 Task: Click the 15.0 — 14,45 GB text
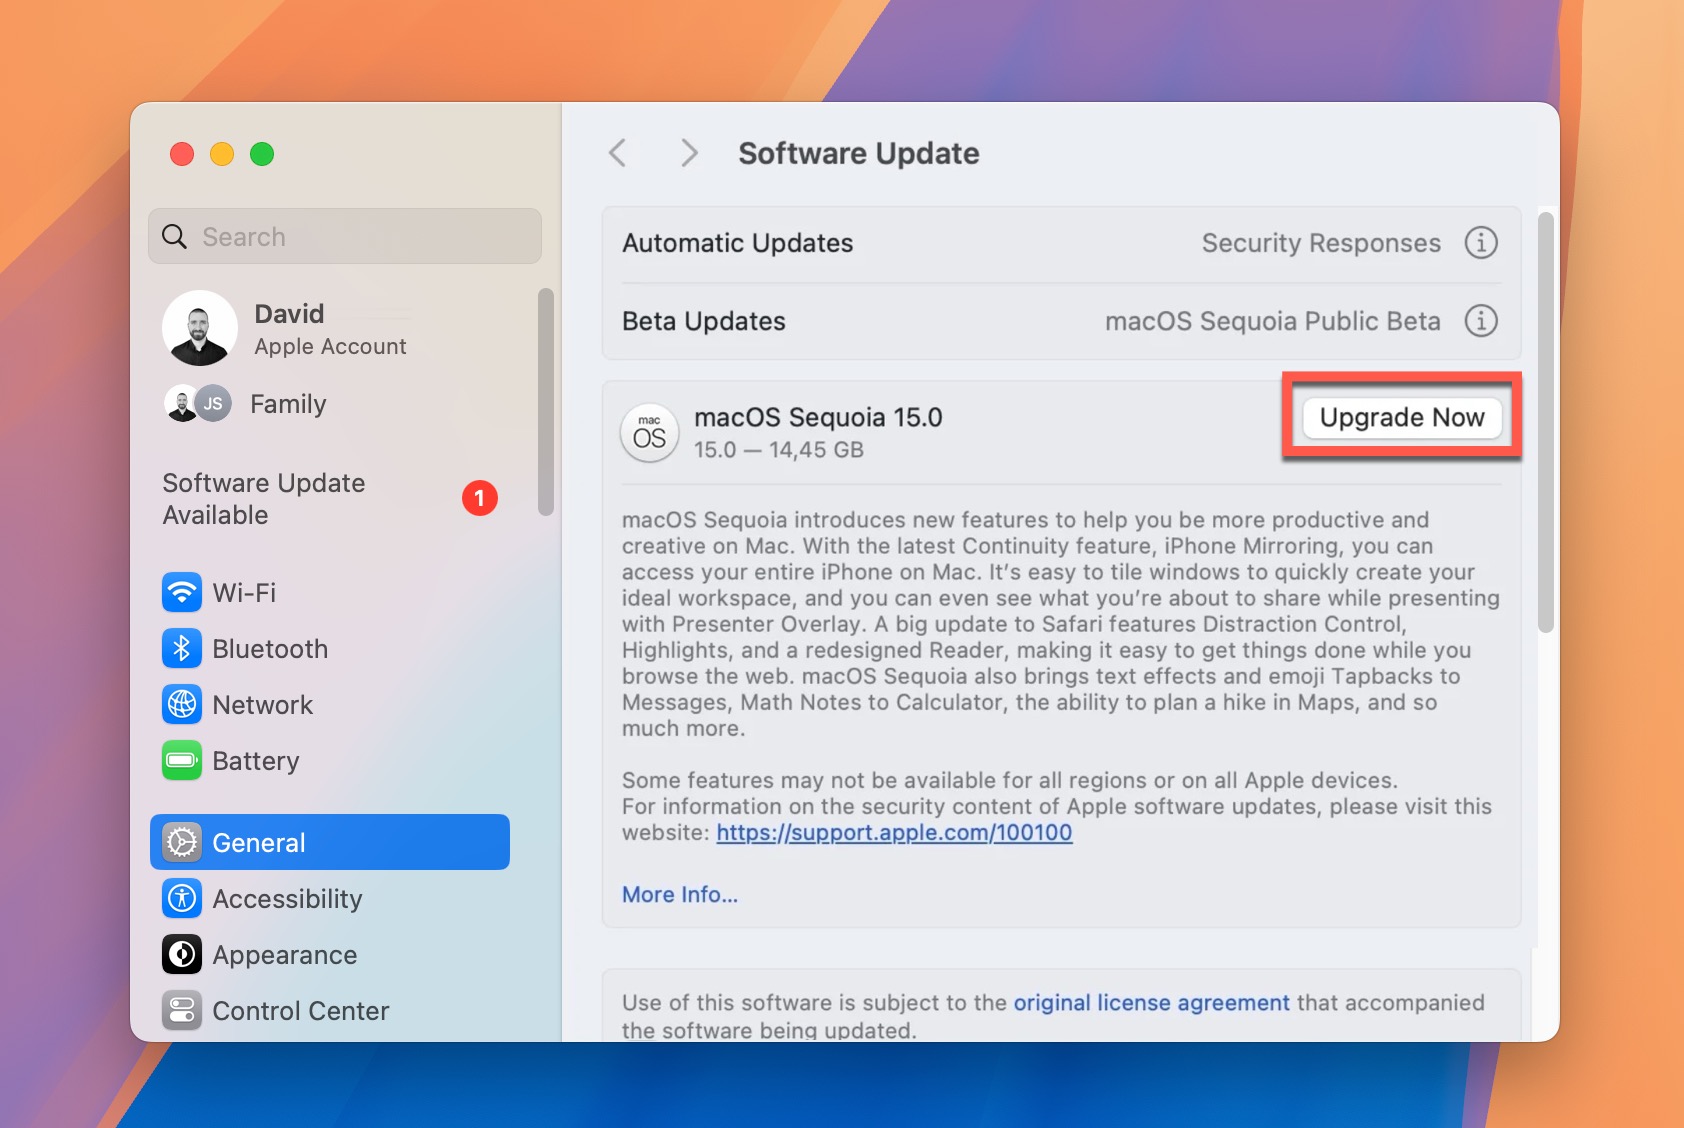779,450
